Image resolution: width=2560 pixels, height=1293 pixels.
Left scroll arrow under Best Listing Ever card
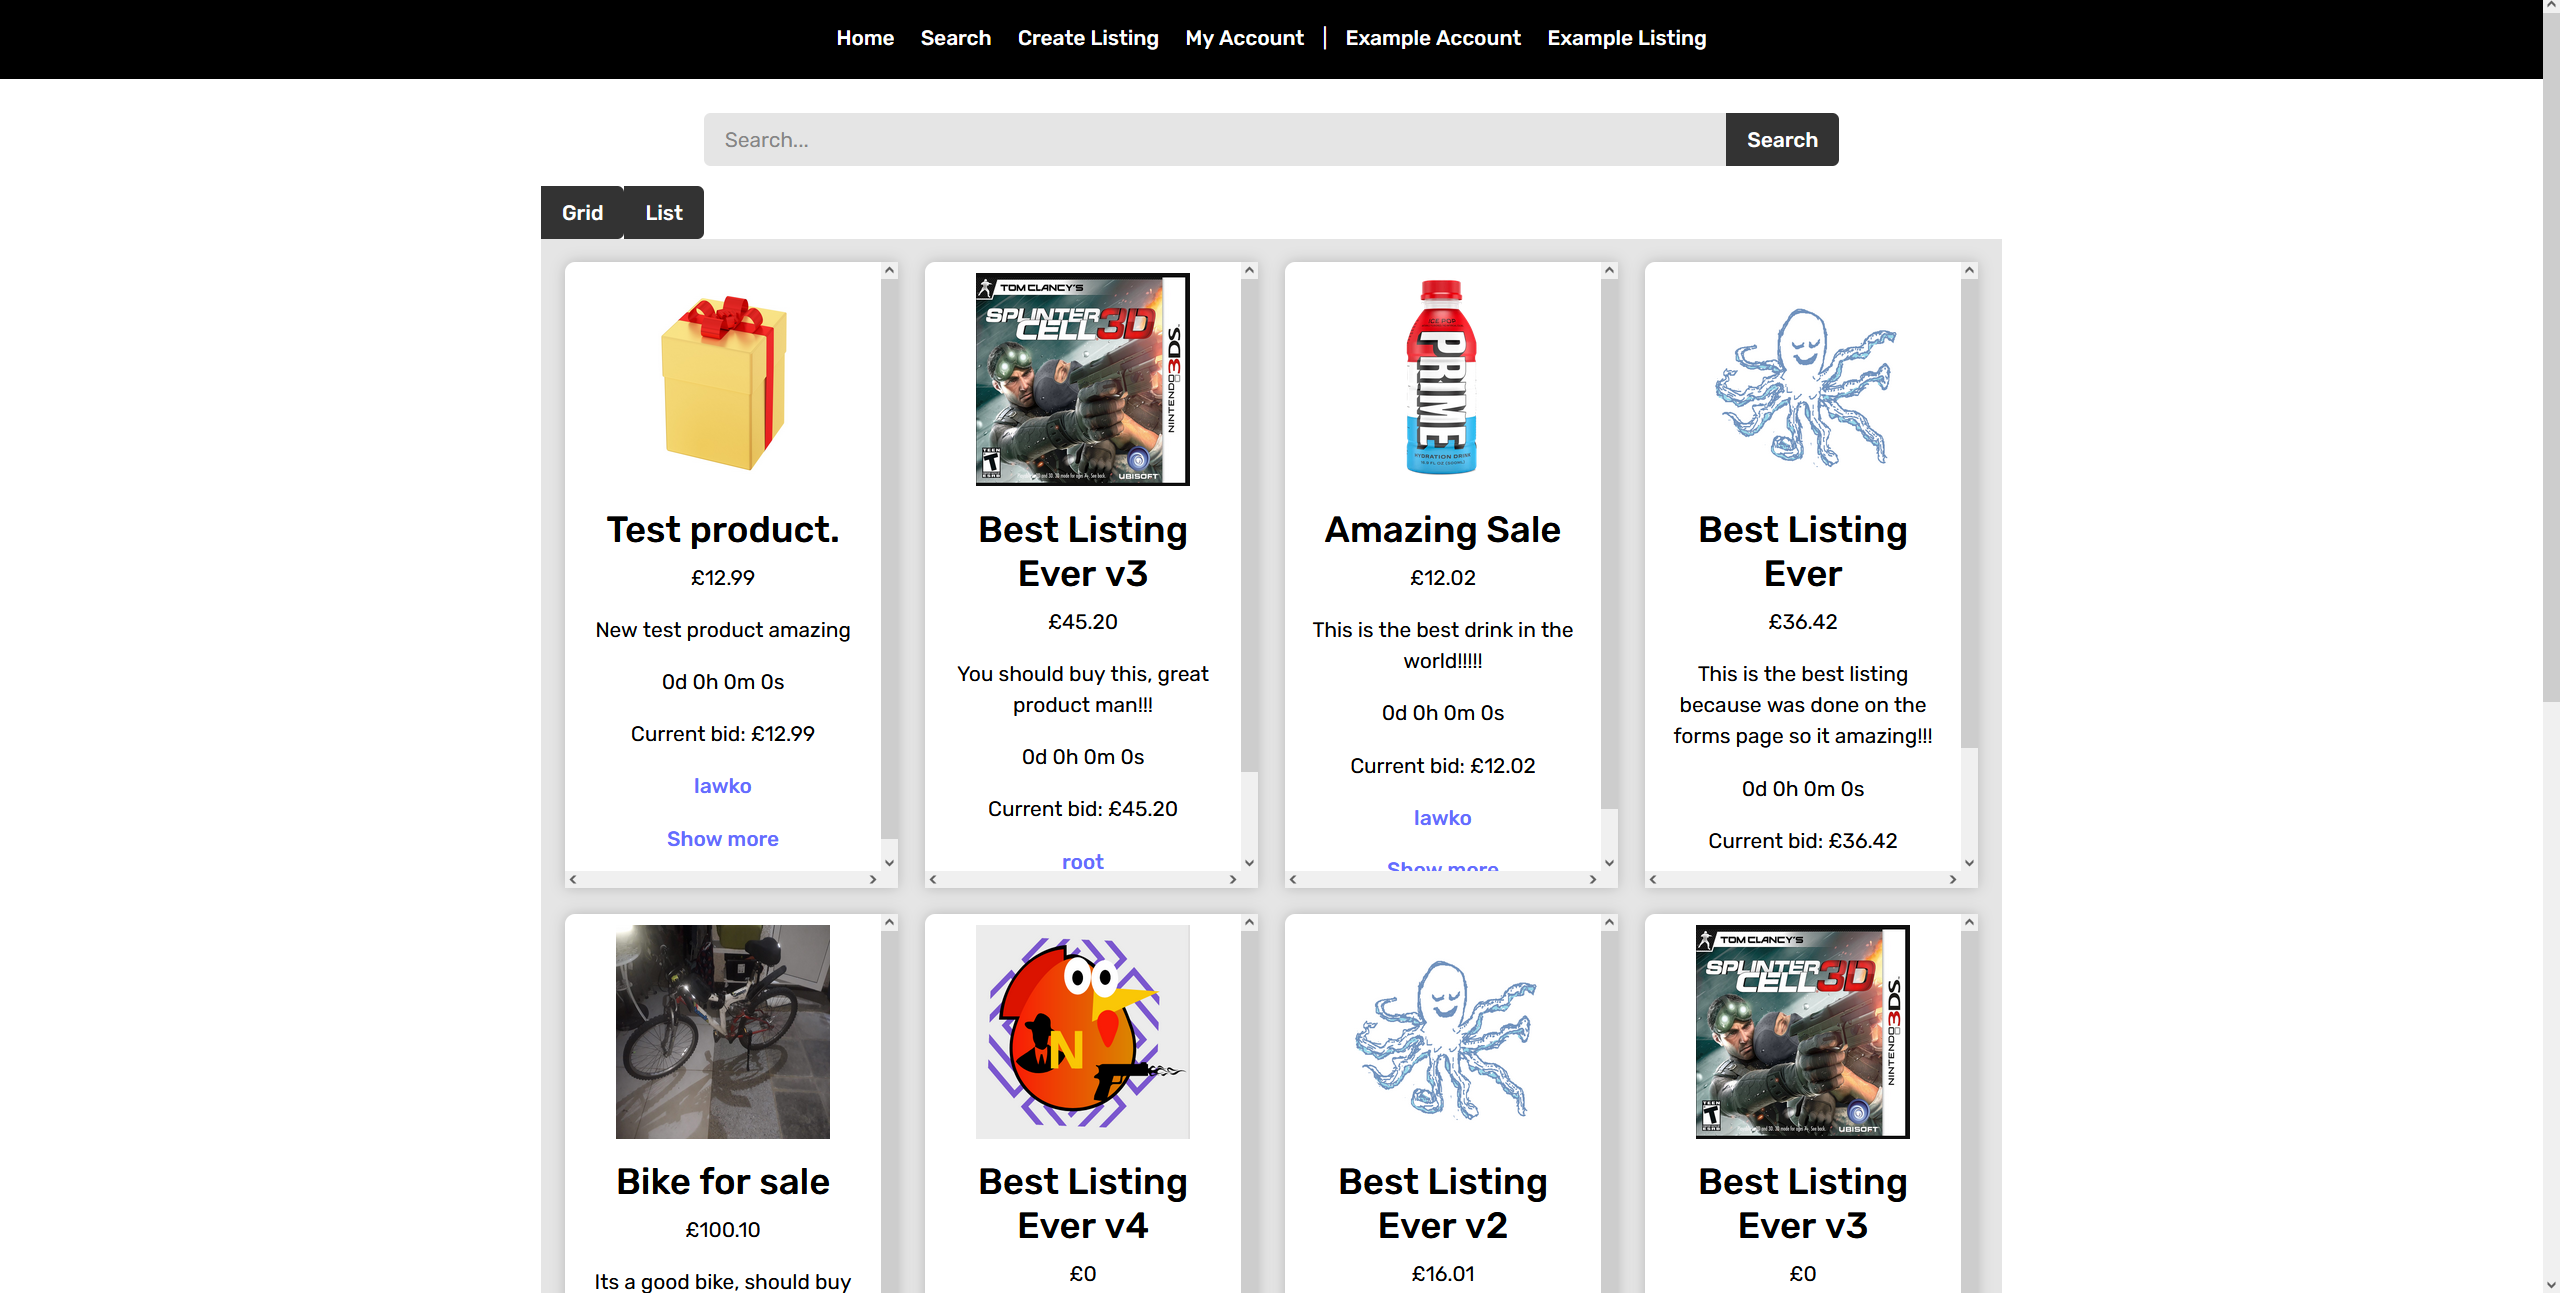[1653, 880]
